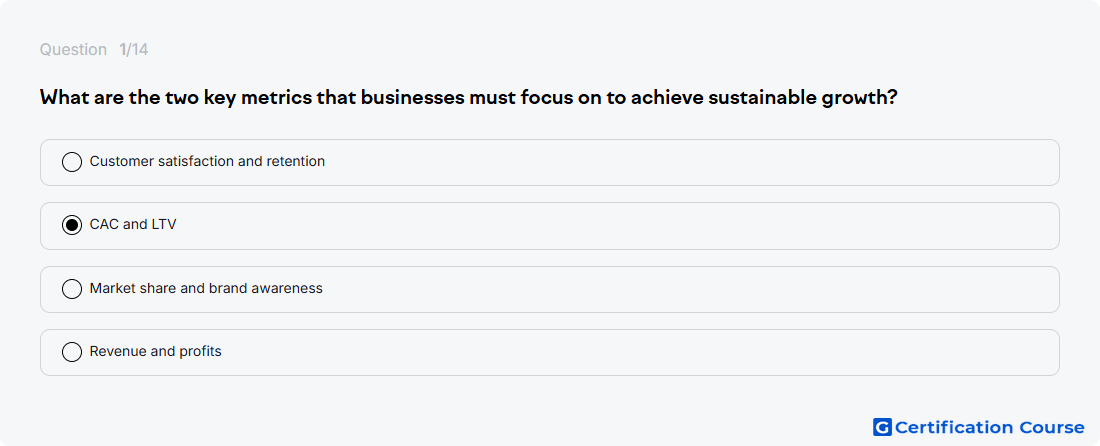Click the "CAC and LTV" answer label
Image resolution: width=1100 pixels, height=446 pixels.
point(133,224)
